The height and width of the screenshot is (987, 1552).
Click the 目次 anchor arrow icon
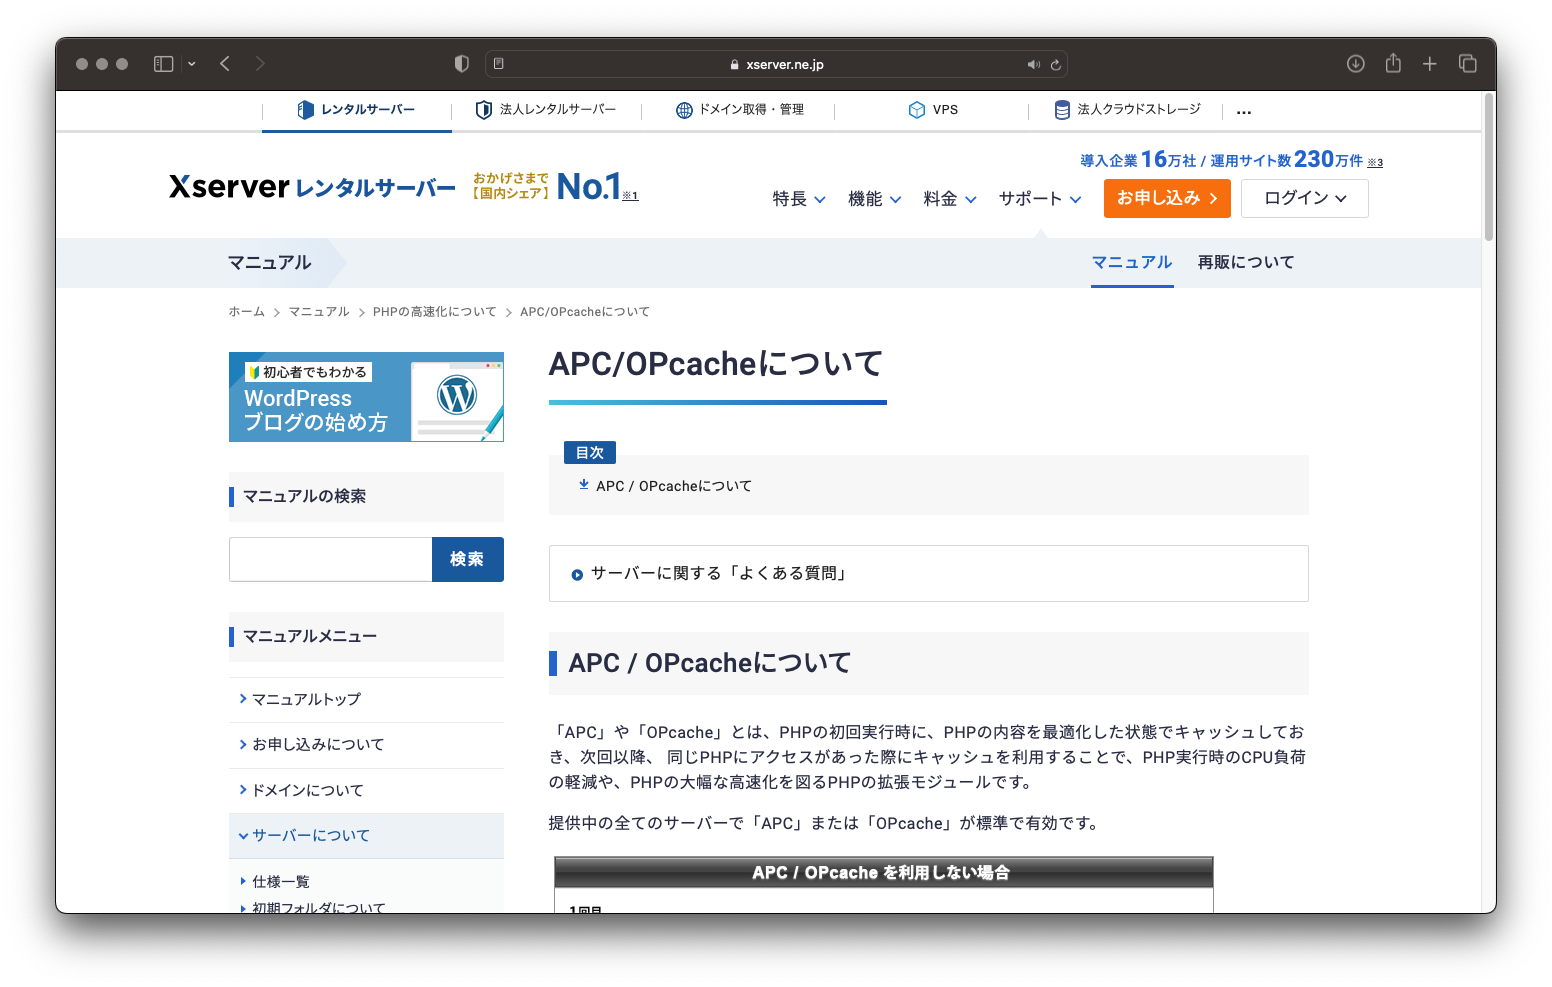(583, 485)
